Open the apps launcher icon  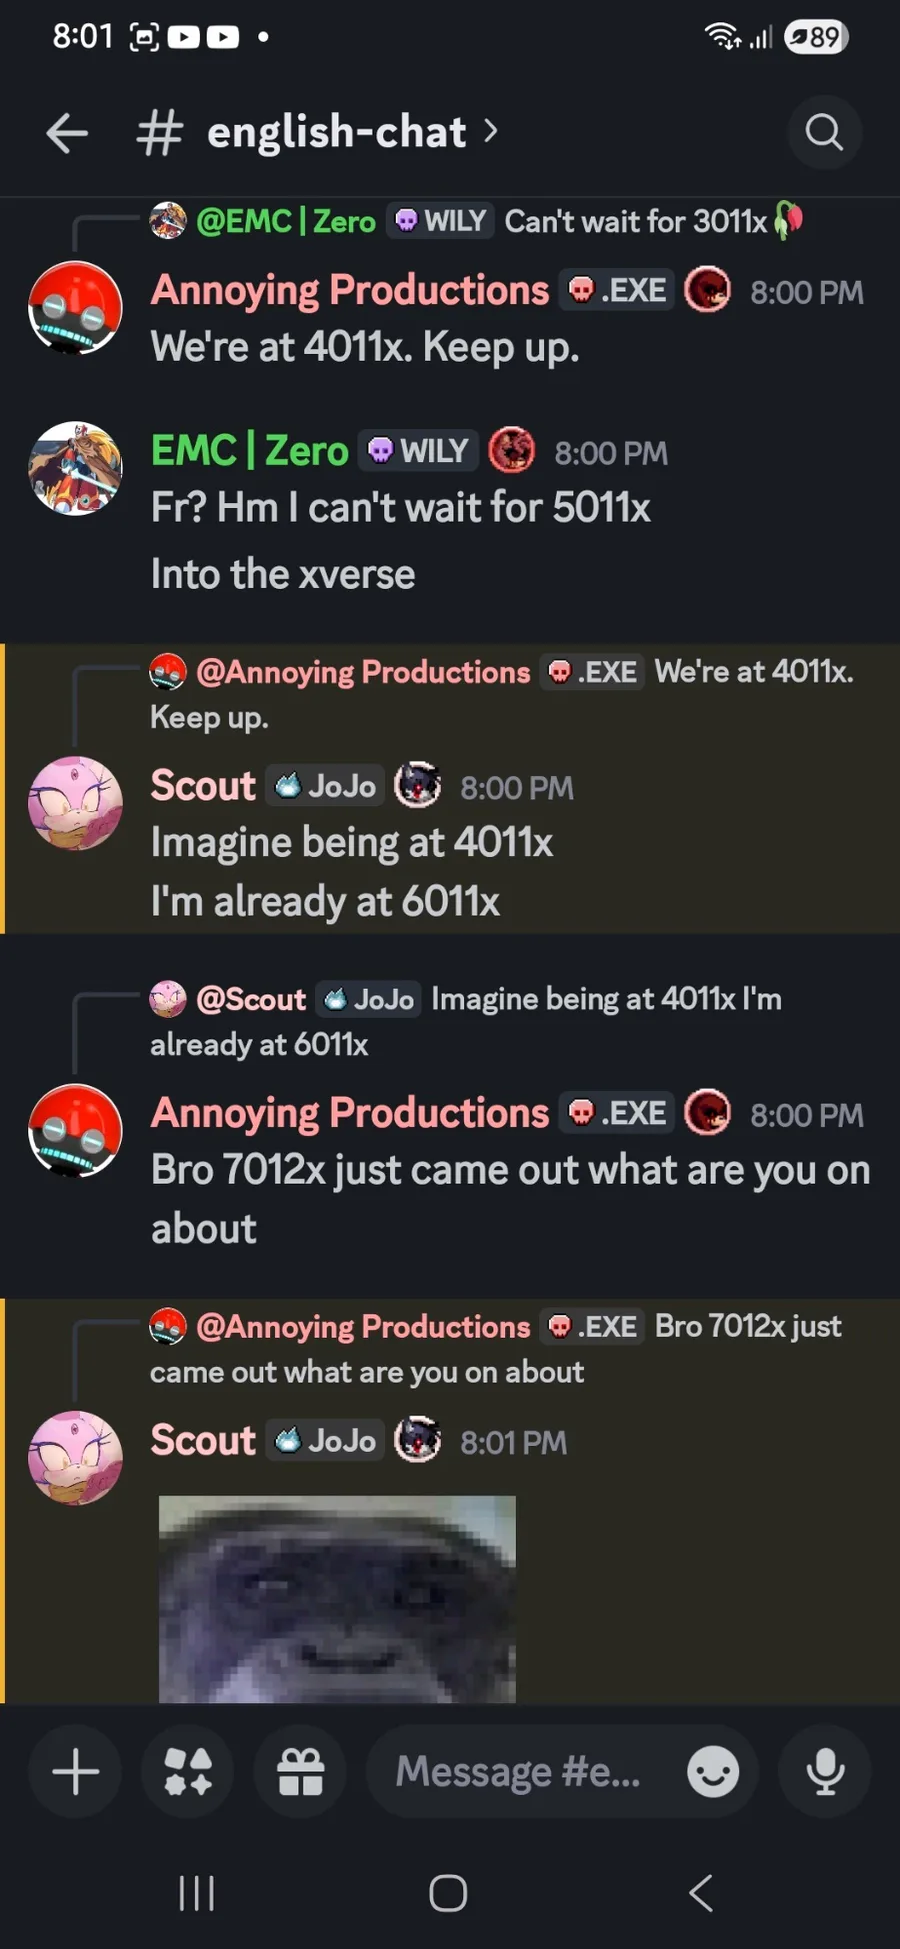click(188, 1772)
